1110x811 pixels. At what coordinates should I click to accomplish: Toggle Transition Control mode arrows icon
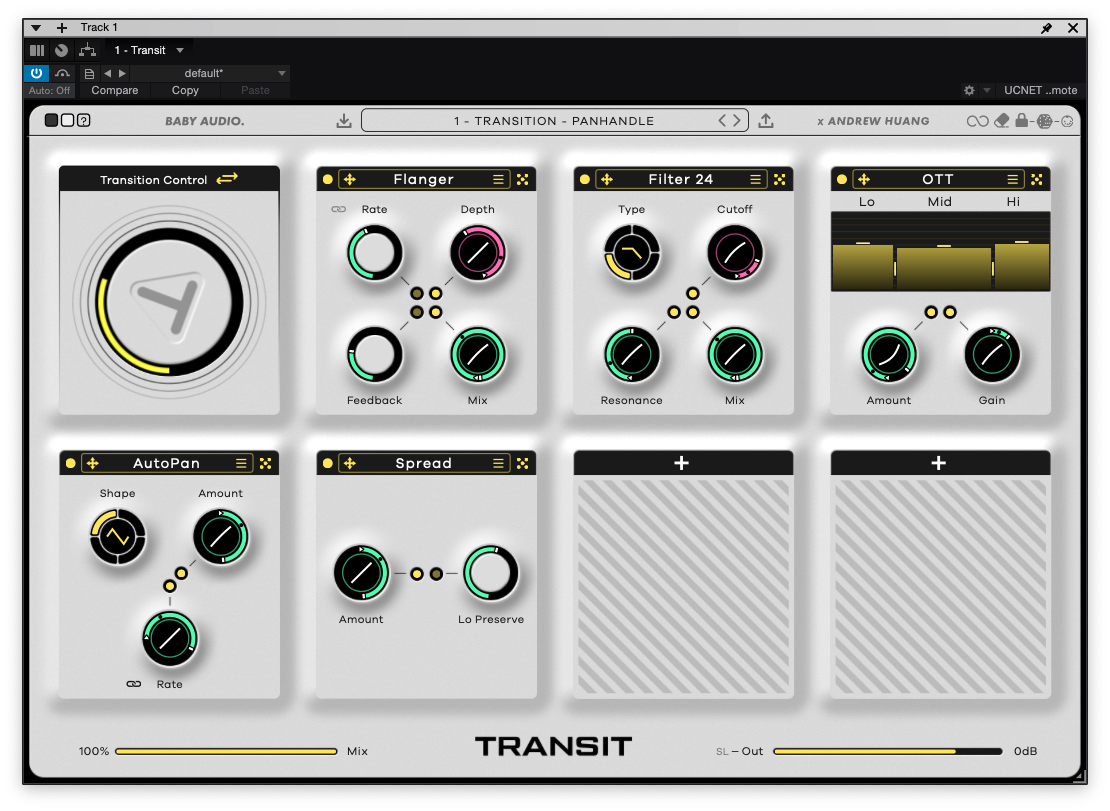[x=227, y=179]
